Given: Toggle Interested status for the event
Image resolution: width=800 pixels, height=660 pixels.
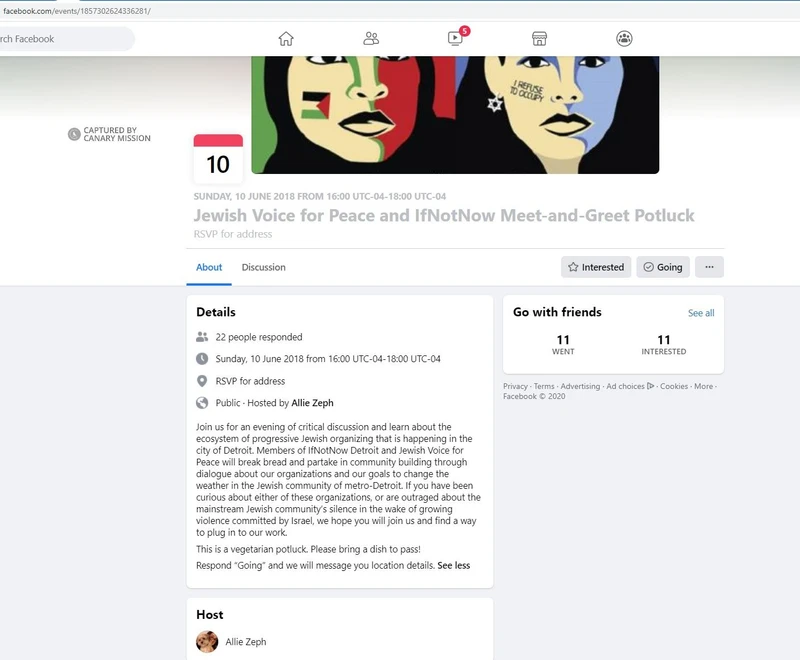Looking at the screenshot, I should tap(596, 267).
